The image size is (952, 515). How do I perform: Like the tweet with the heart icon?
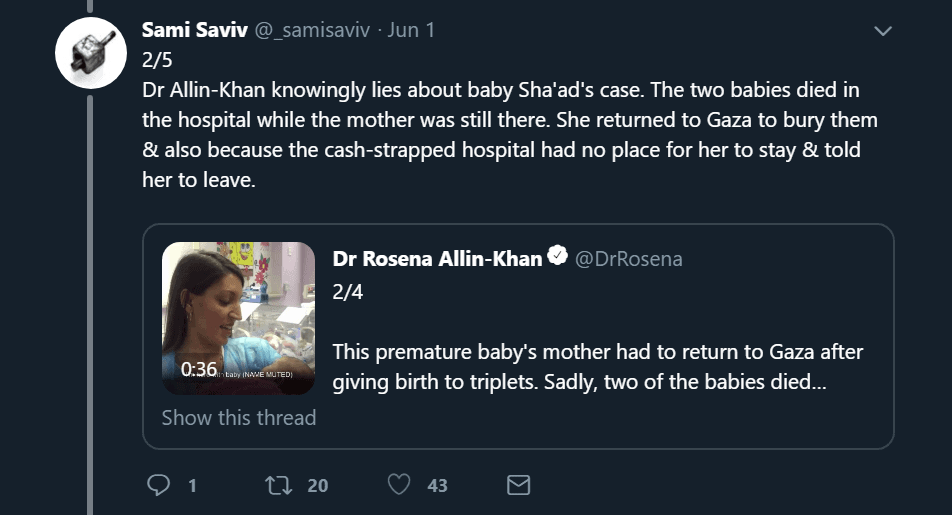pos(399,486)
